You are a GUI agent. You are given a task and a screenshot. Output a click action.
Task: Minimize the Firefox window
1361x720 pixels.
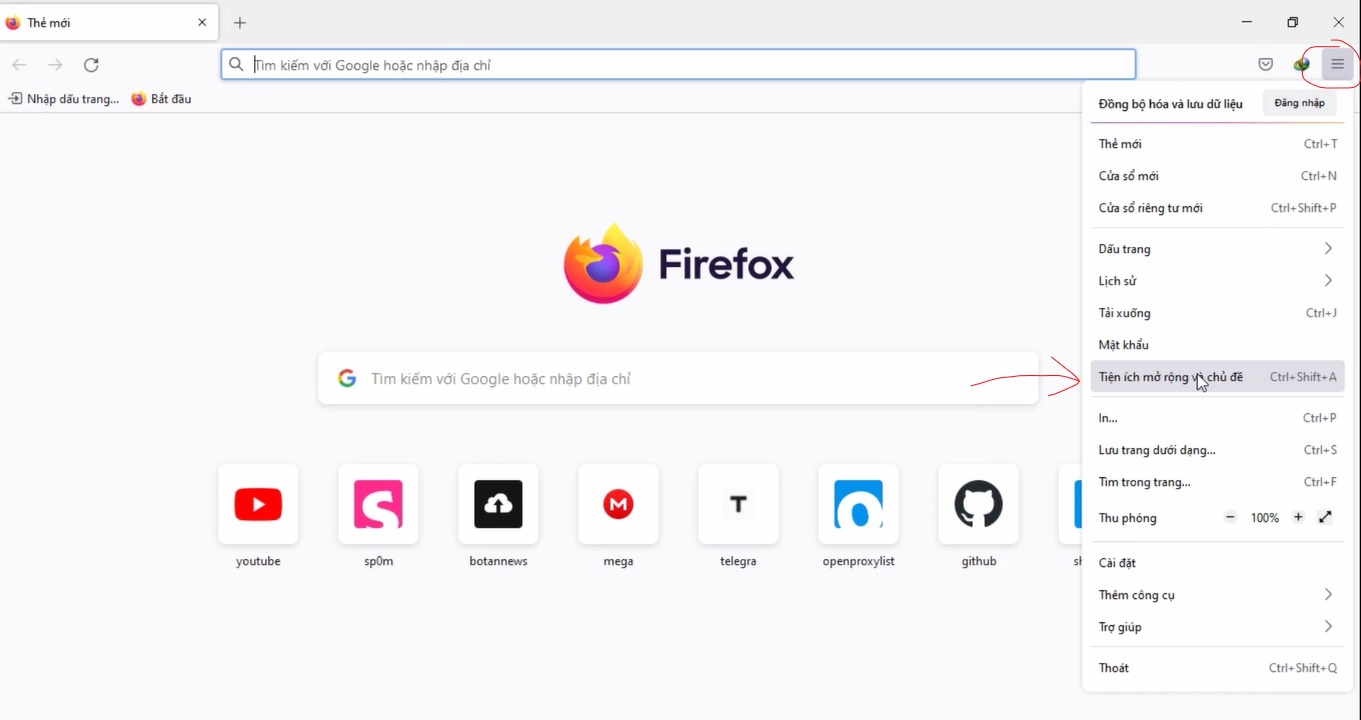[x=1247, y=22]
